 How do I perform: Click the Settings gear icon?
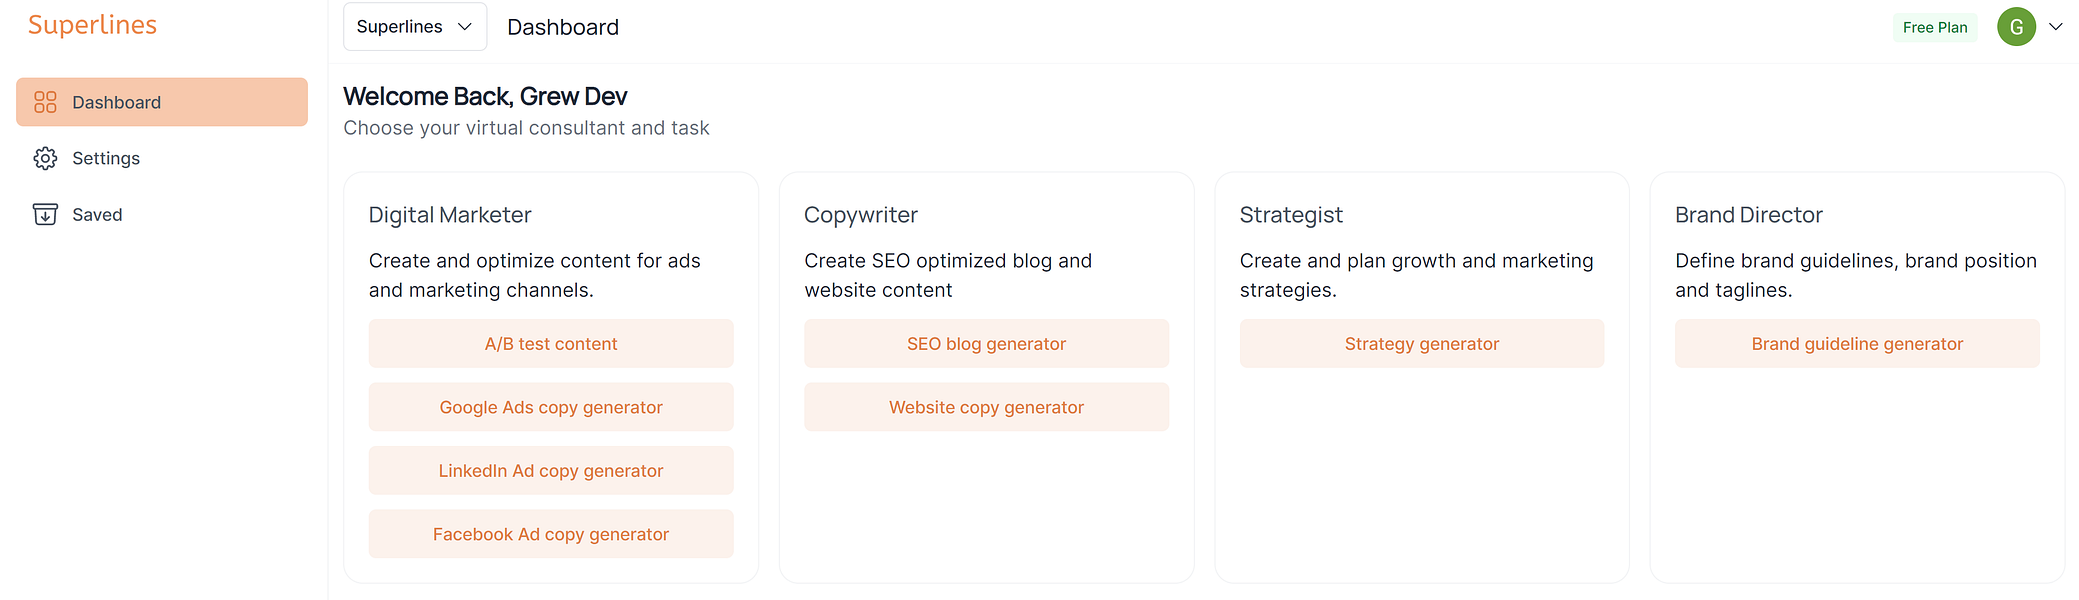point(45,158)
